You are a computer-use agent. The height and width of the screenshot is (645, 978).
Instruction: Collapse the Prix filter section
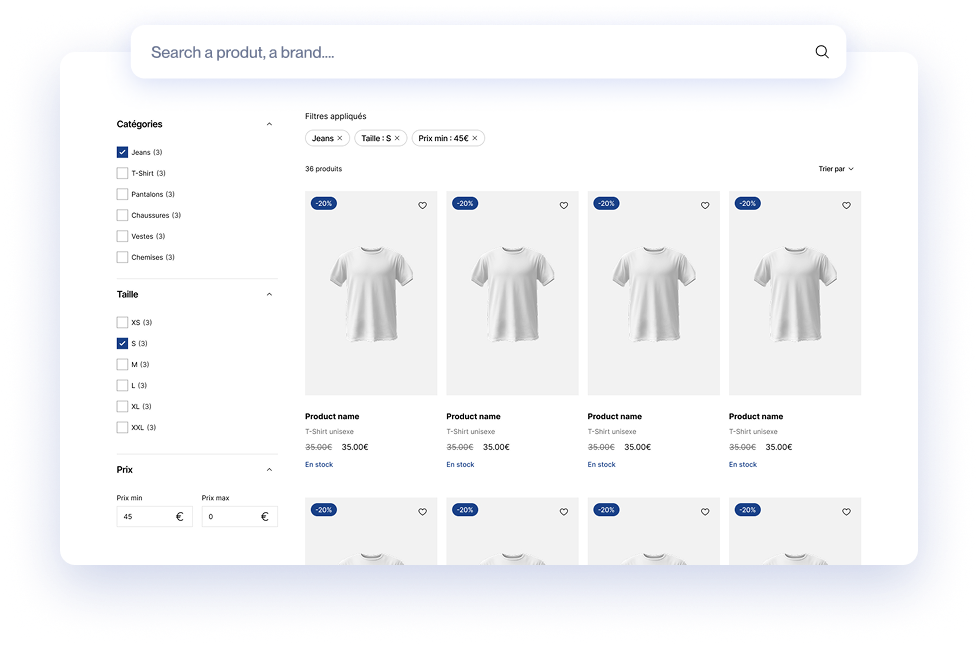269,470
